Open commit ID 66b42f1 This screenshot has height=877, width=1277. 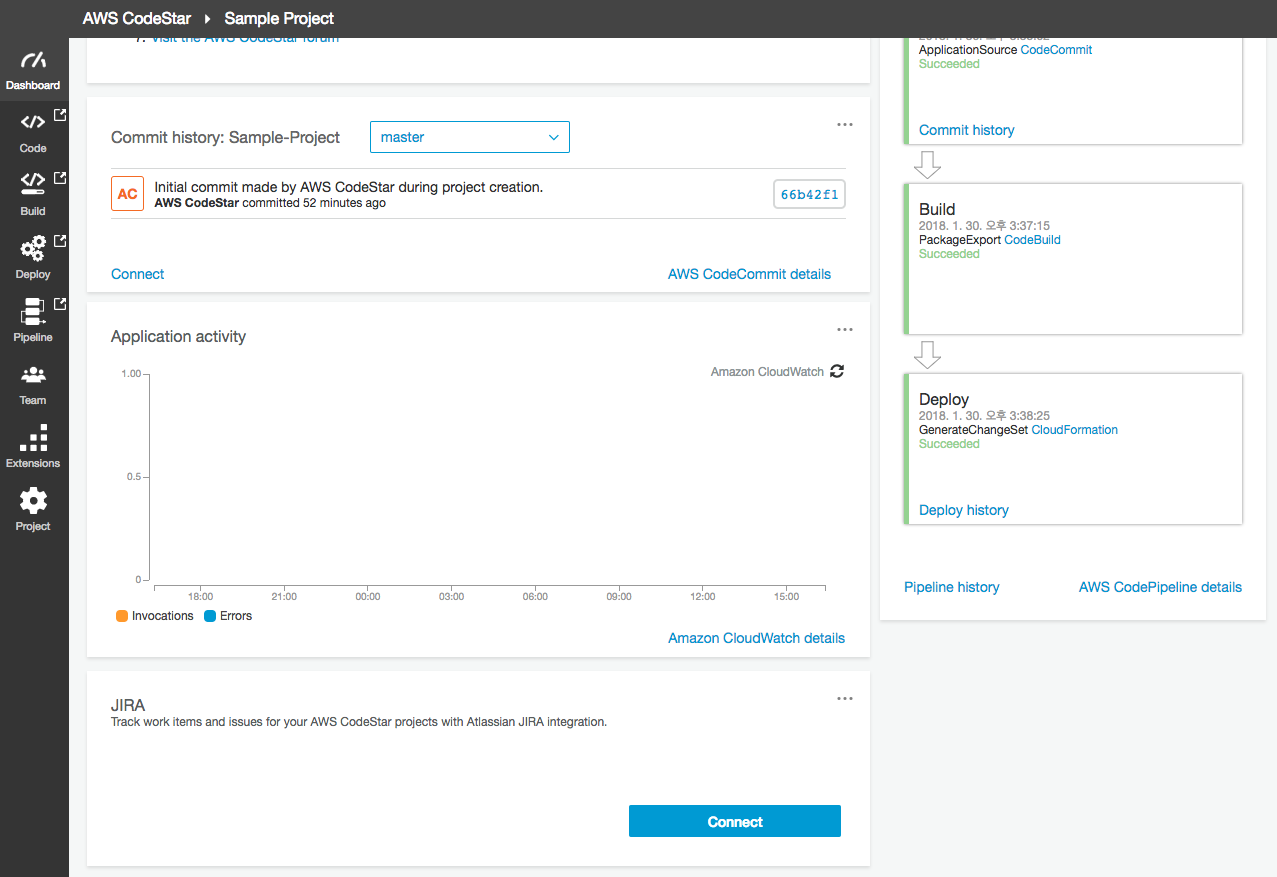tap(809, 194)
